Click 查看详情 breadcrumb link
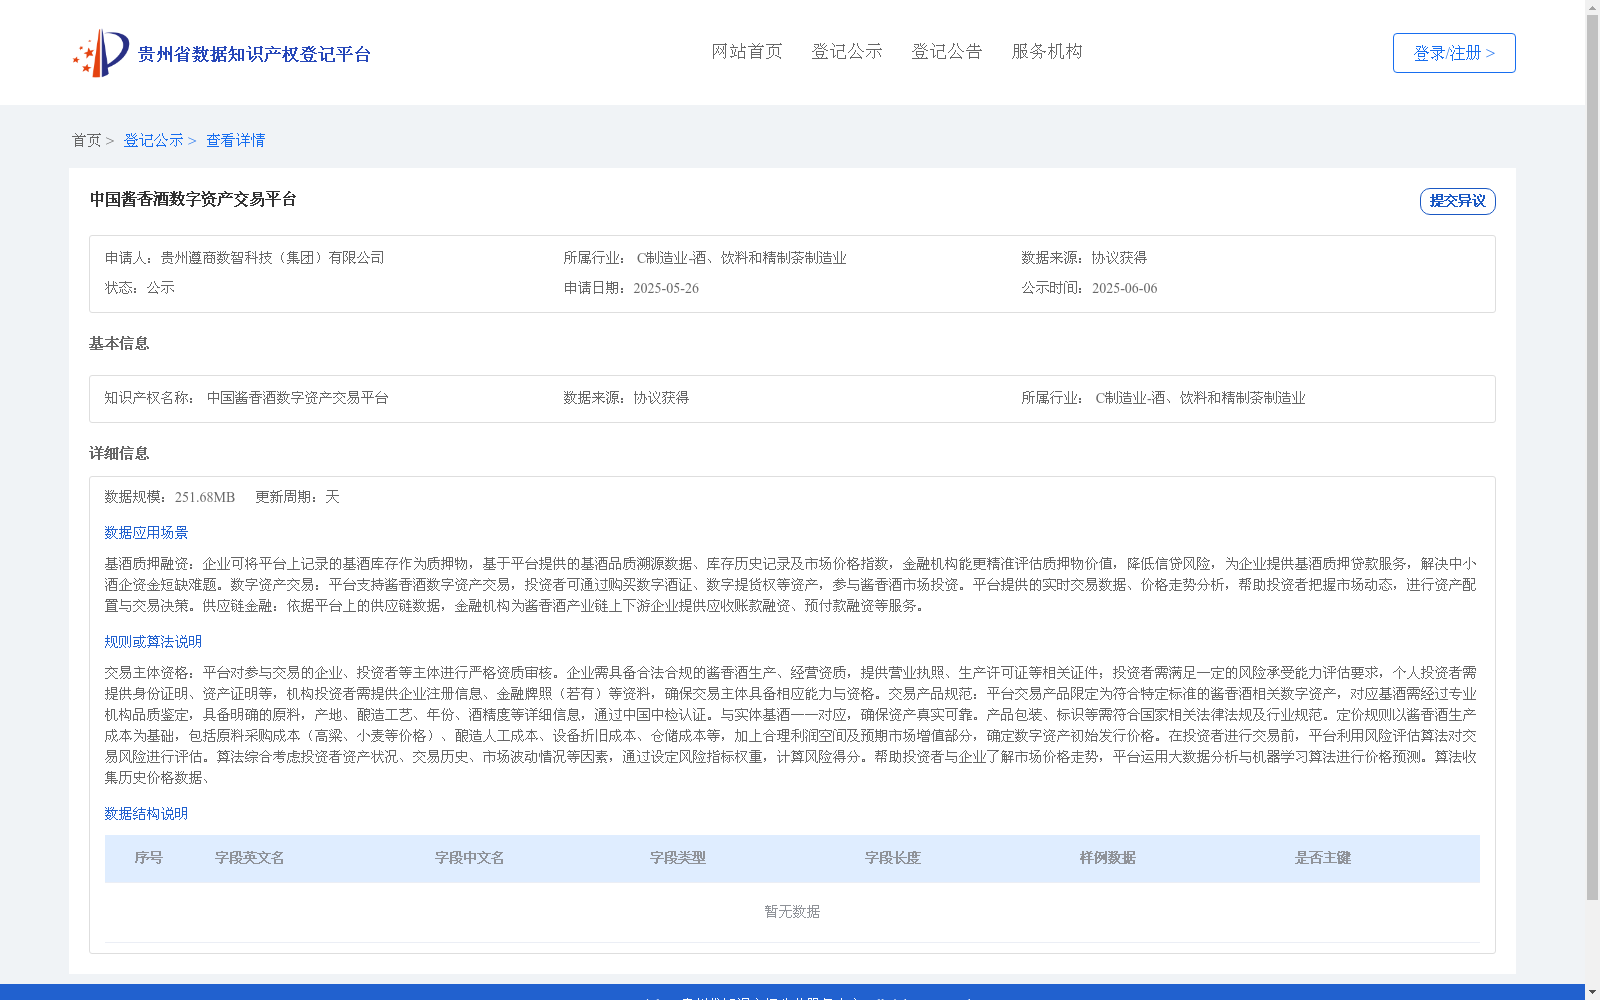 click(236, 140)
